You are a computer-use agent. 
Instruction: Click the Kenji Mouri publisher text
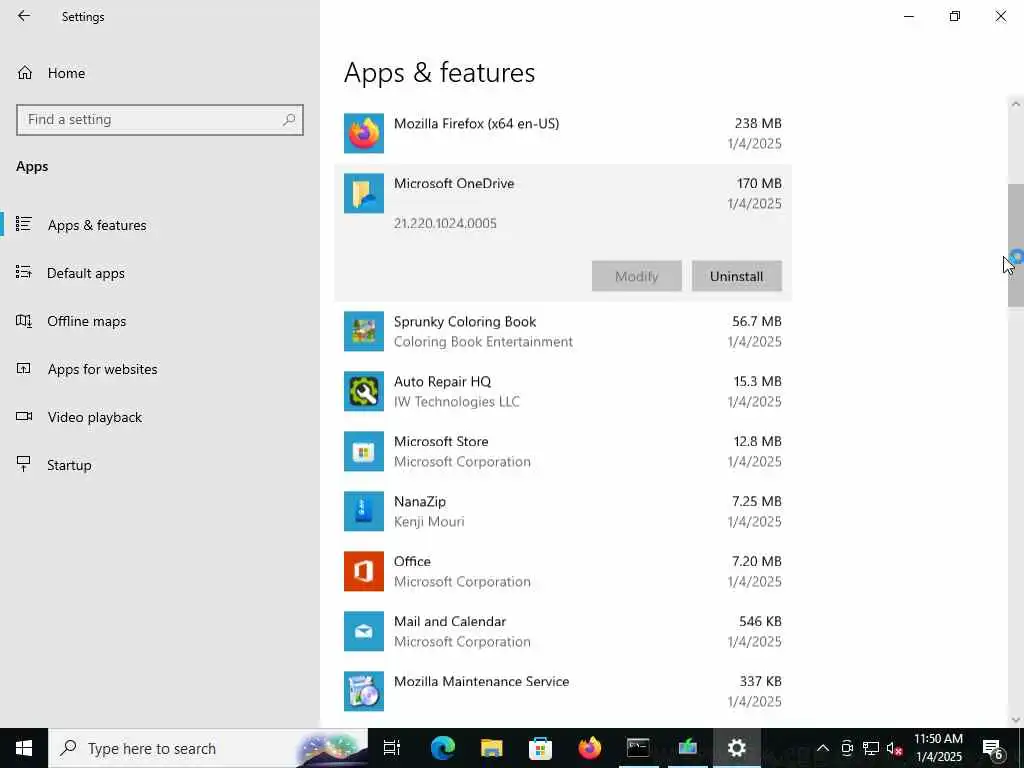[429, 522]
